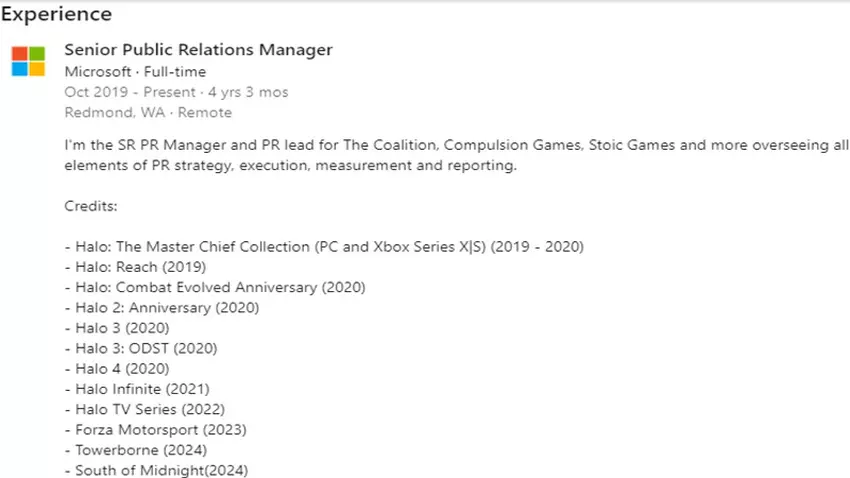Select the Halo 4 (2020) credit
Image resolution: width=850 pixels, height=478 pixels.
pyautogui.click(x=117, y=368)
